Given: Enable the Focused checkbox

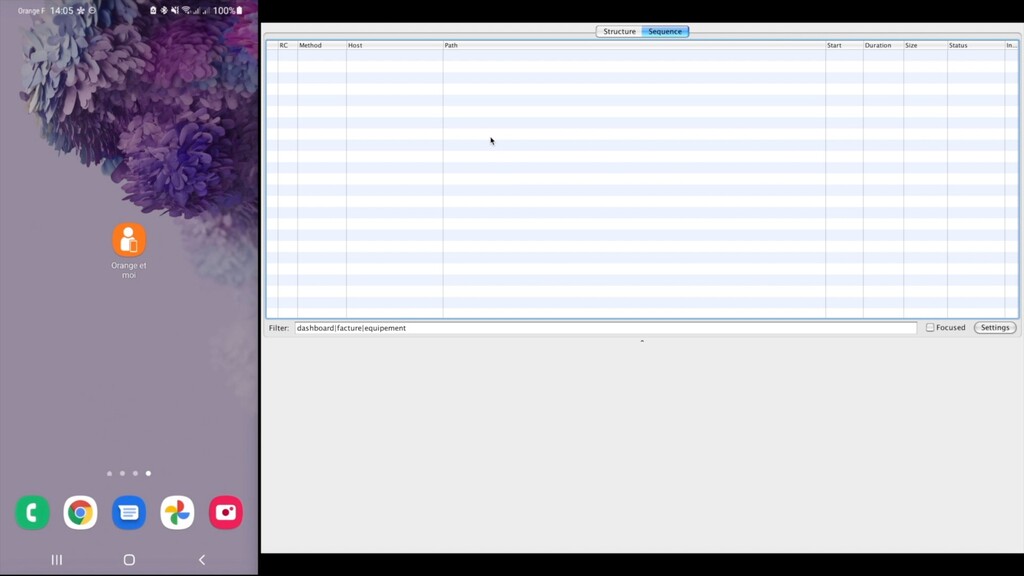Looking at the screenshot, I should (x=930, y=328).
